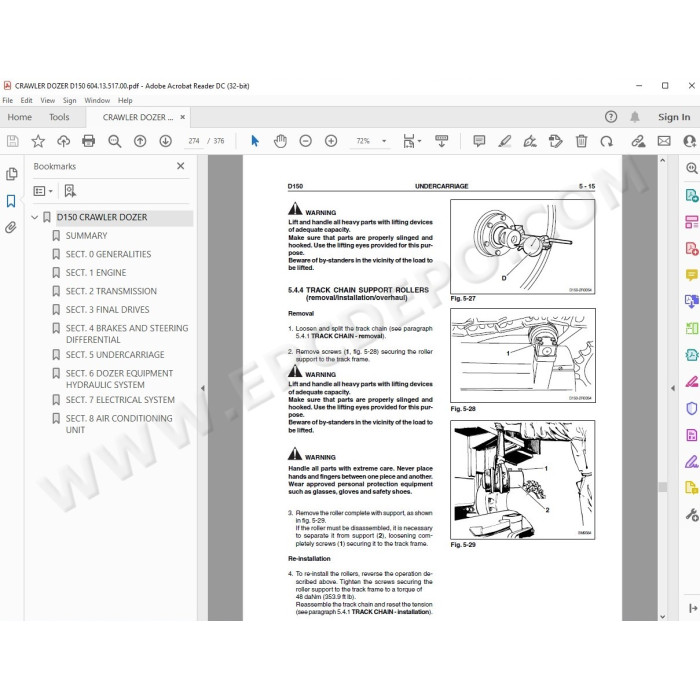The image size is (700, 700).
Task: Select the arrow Selection tool
Action: [255, 141]
